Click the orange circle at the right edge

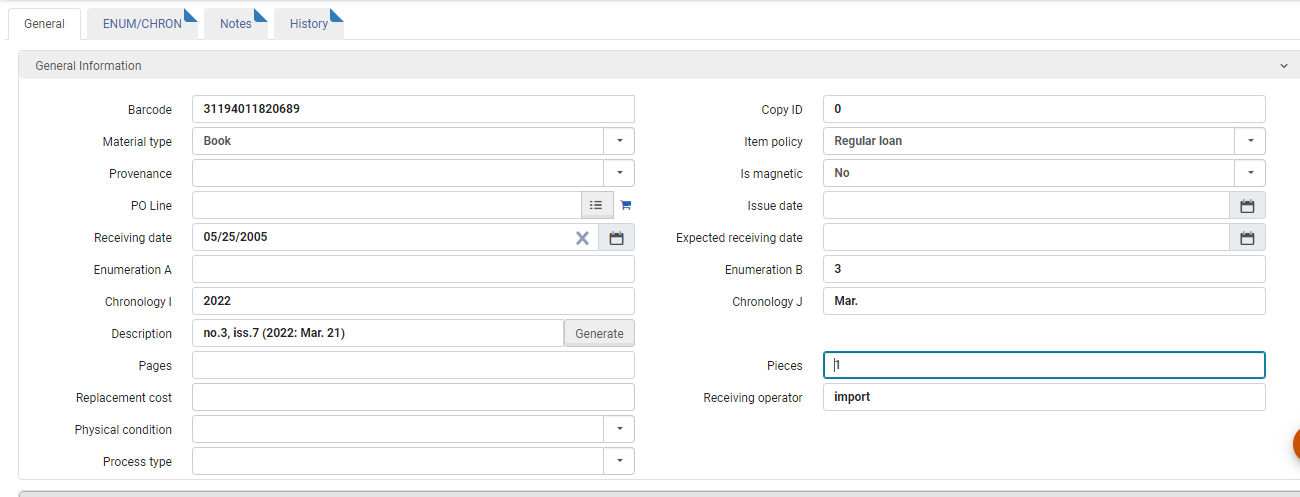1296,443
